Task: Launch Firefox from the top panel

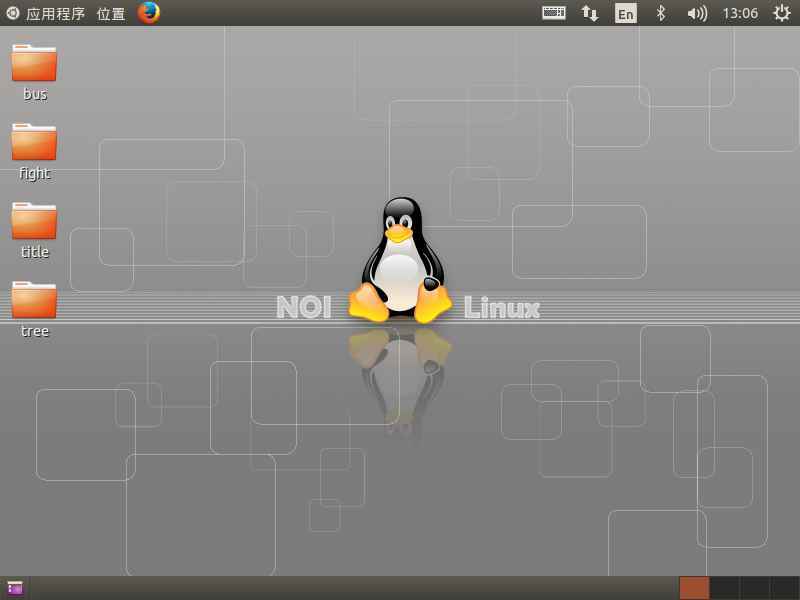Action: pyautogui.click(x=149, y=13)
